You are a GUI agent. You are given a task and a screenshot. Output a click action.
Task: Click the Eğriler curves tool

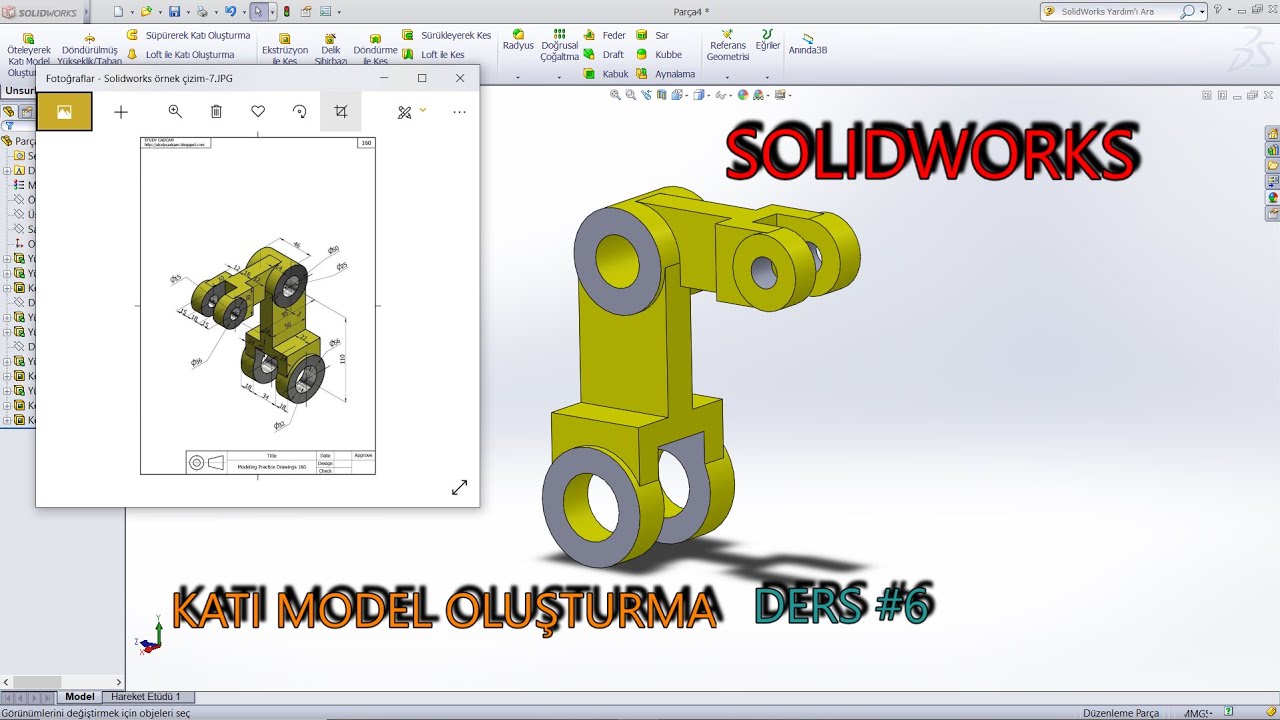767,40
